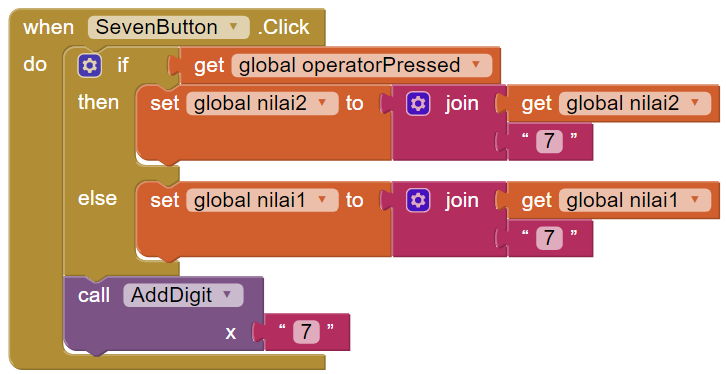Select the when SevenButton.Click event block

coord(49,27)
